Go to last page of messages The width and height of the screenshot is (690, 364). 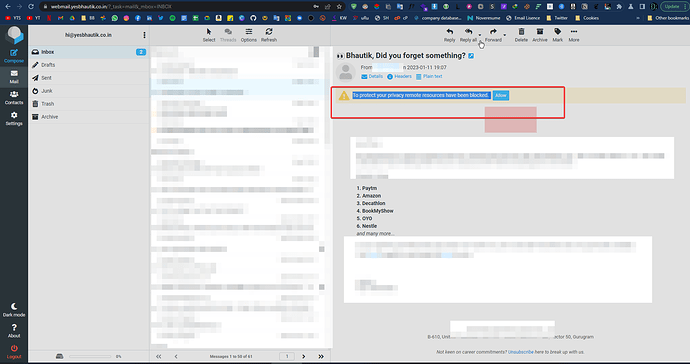pyautogui.click(x=321, y=357)
